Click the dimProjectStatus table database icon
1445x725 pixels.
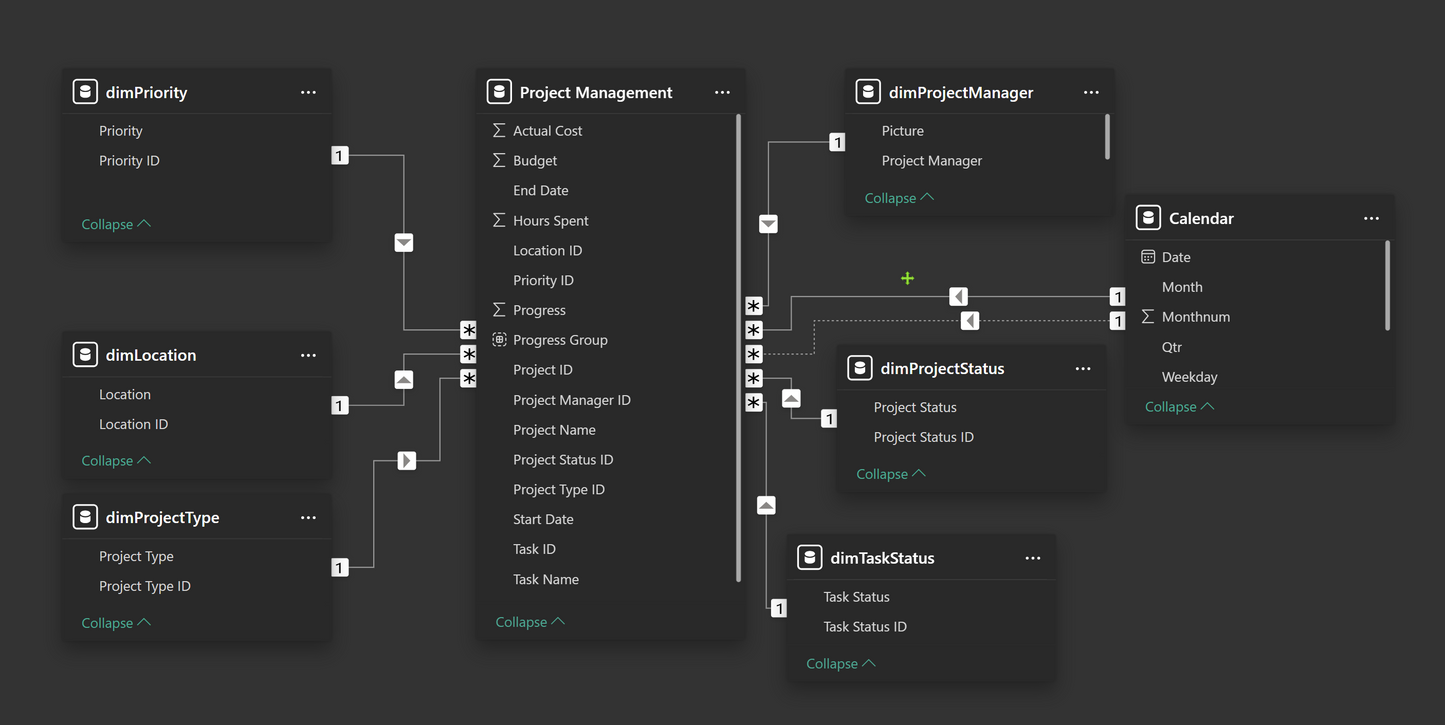[860, 368]
